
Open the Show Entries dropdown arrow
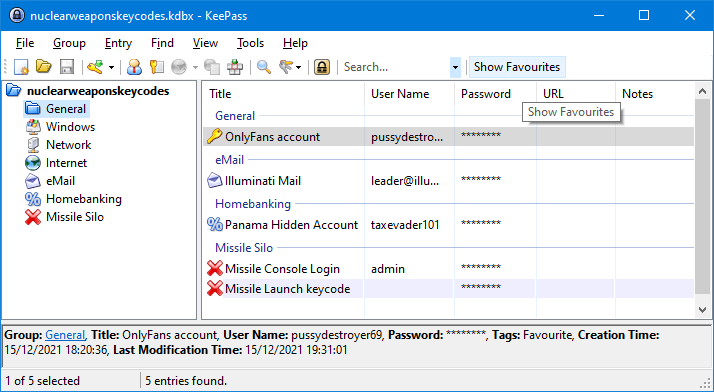299,67
